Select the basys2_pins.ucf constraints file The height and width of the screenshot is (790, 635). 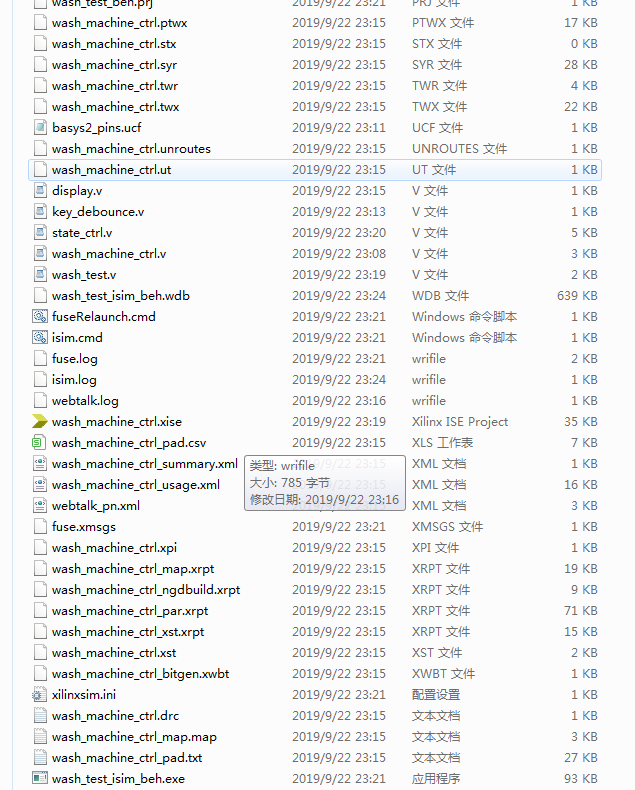point(96,128)
